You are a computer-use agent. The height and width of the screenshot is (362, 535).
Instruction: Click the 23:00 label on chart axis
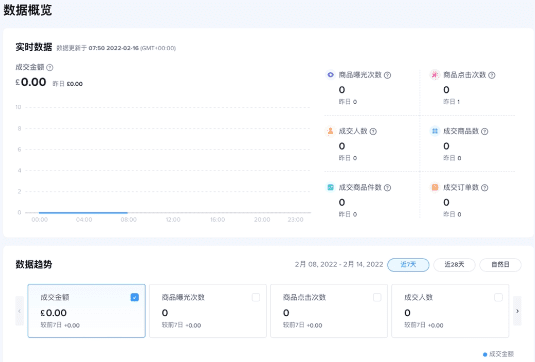pyautogui.click(x=295, y=220)
